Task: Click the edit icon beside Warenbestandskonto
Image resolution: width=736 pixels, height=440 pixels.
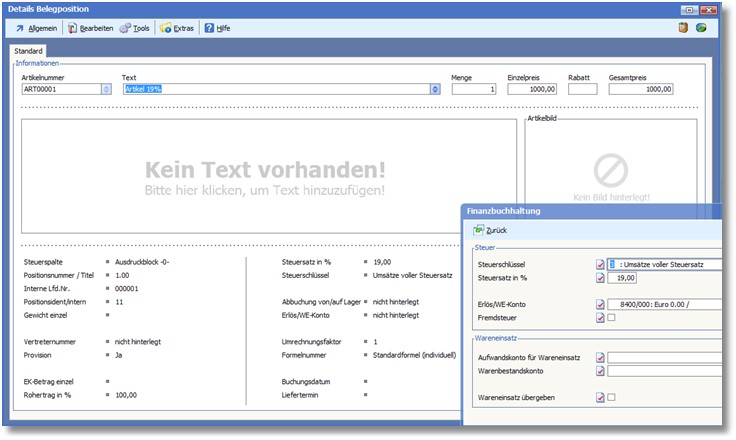Action: pyautogui.click(x=600, y=371)
